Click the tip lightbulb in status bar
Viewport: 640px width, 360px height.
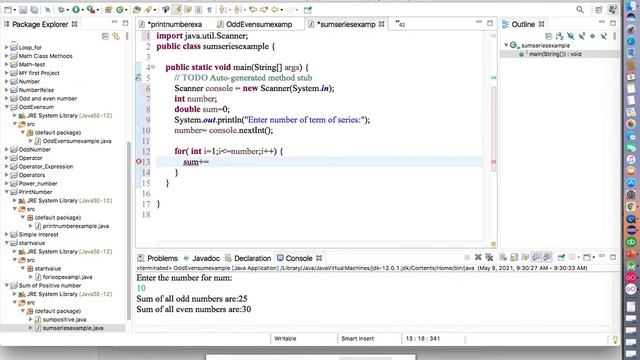(x=615, y=339)
